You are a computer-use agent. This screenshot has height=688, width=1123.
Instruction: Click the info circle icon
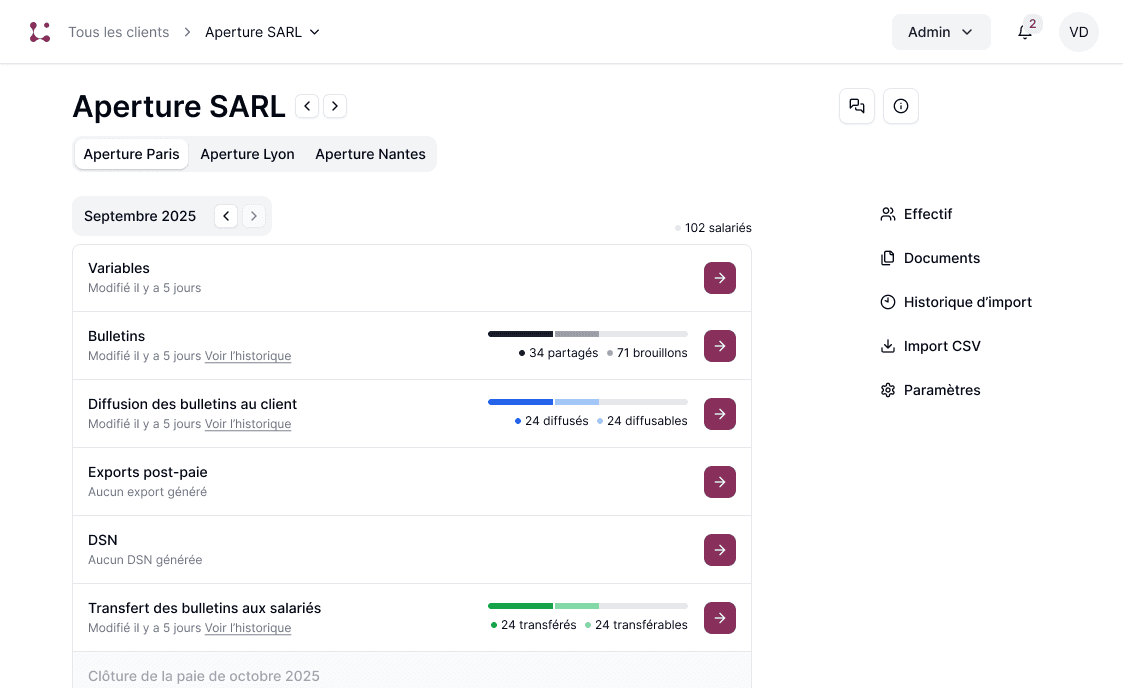[x=901, y=106]
